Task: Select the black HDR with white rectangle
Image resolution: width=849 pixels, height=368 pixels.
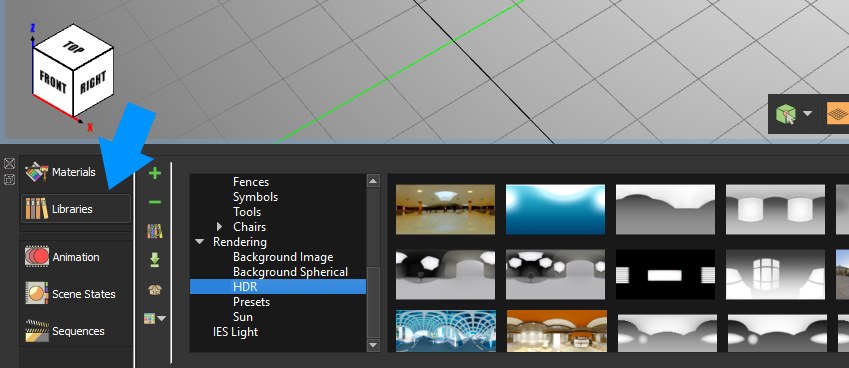Action: coord(665,274)
